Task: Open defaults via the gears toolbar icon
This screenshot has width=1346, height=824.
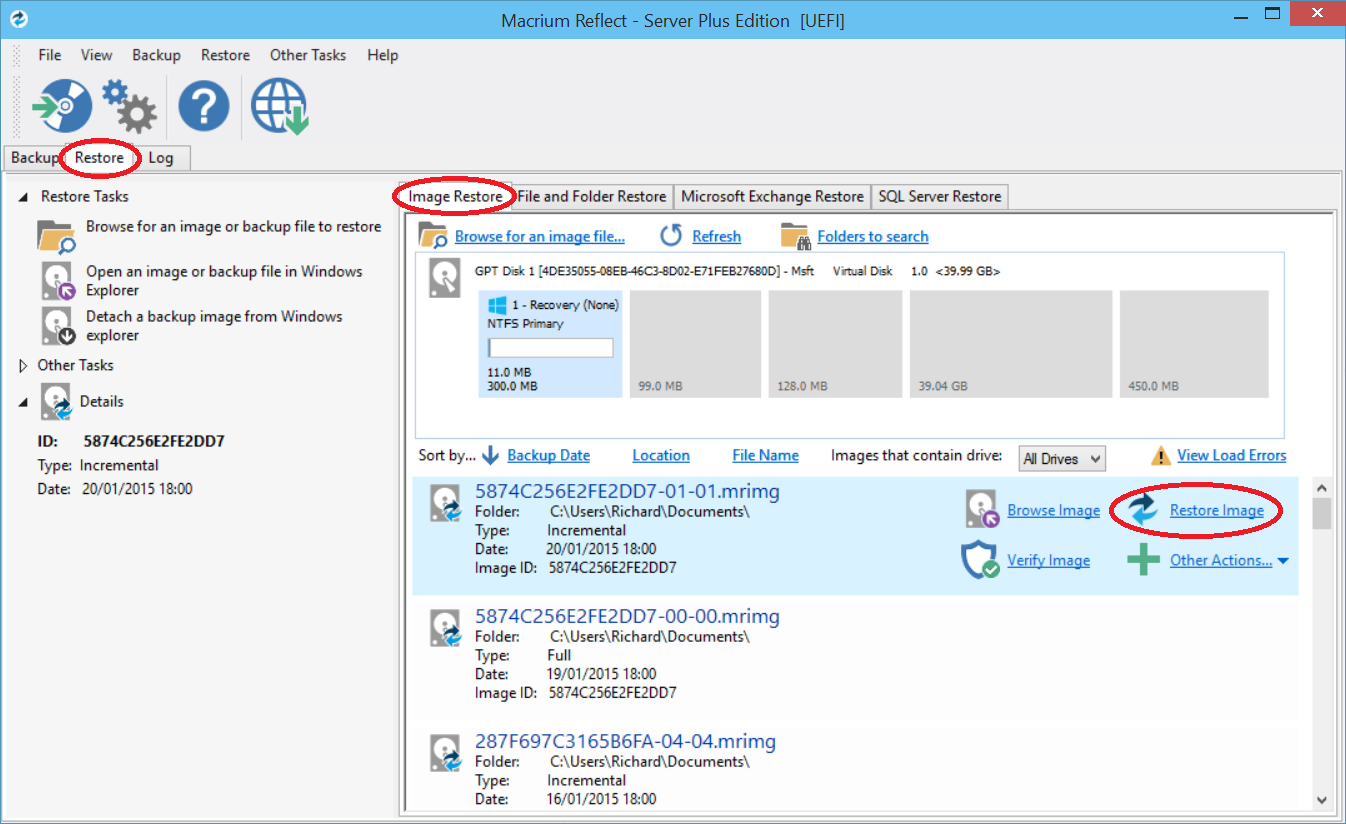Action: pos(129,106)
